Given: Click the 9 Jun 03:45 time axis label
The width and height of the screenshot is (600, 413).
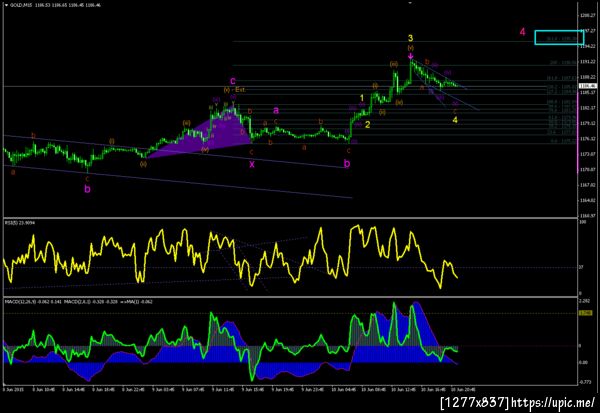Looking at the screenshot, I should (163, 390).
